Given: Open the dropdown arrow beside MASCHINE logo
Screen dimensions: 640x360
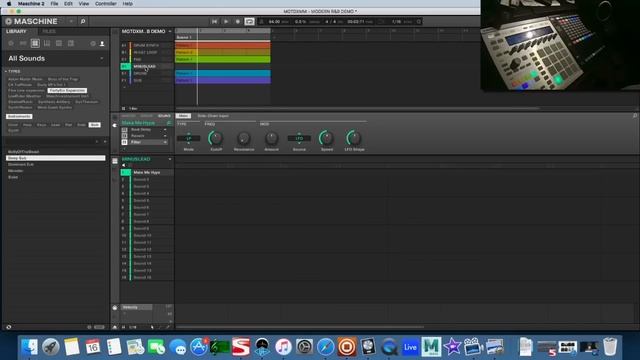Looking at the screenshot, I should (71, 21).
